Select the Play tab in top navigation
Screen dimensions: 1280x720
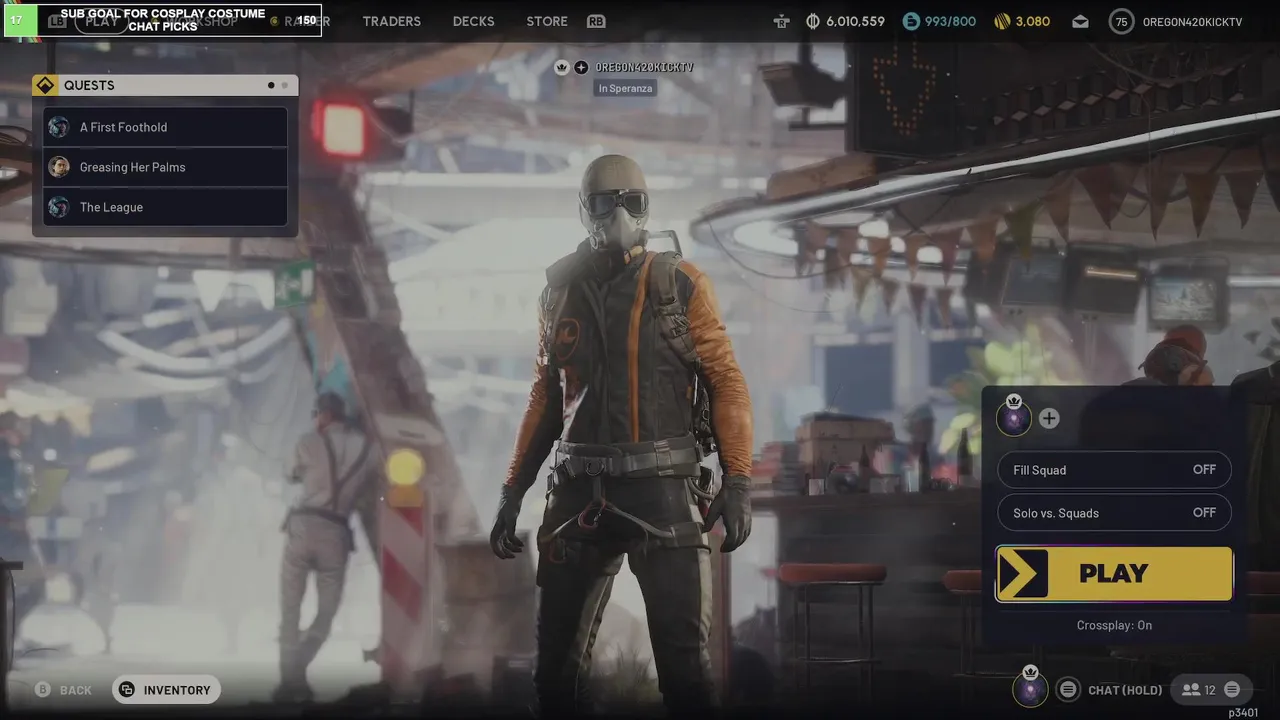pos(102,21)
